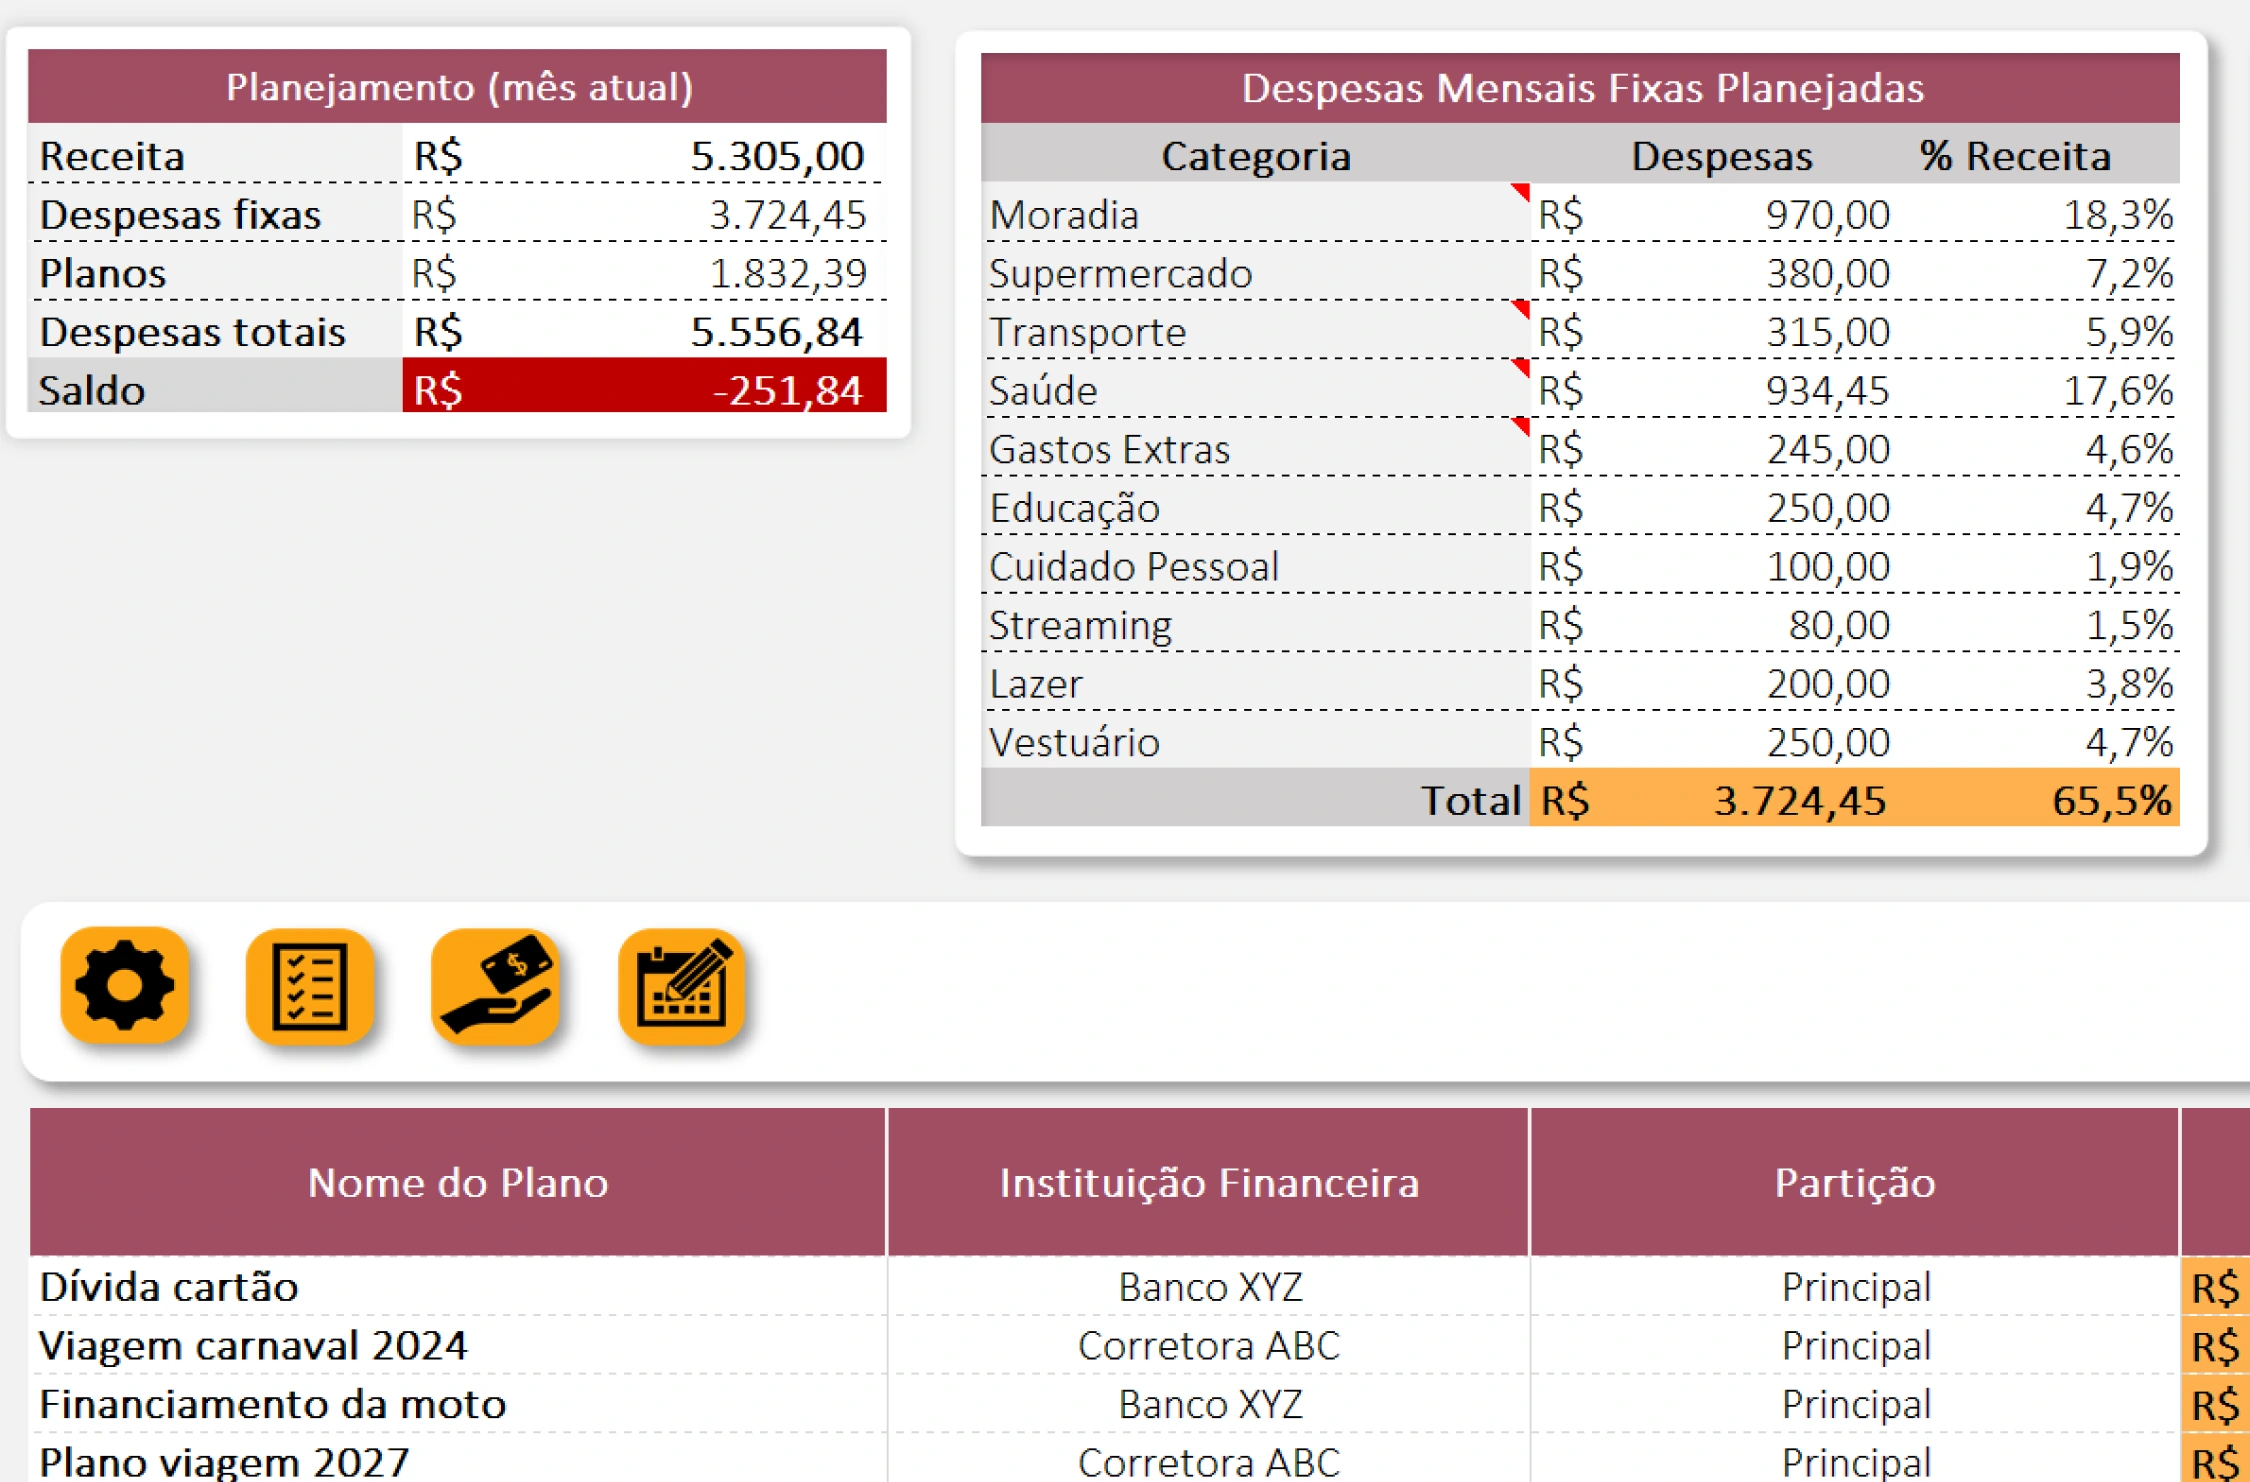Click Despesas Mensais Fixas Planejadas title
The image size is (2250, 1482).
1582,88
